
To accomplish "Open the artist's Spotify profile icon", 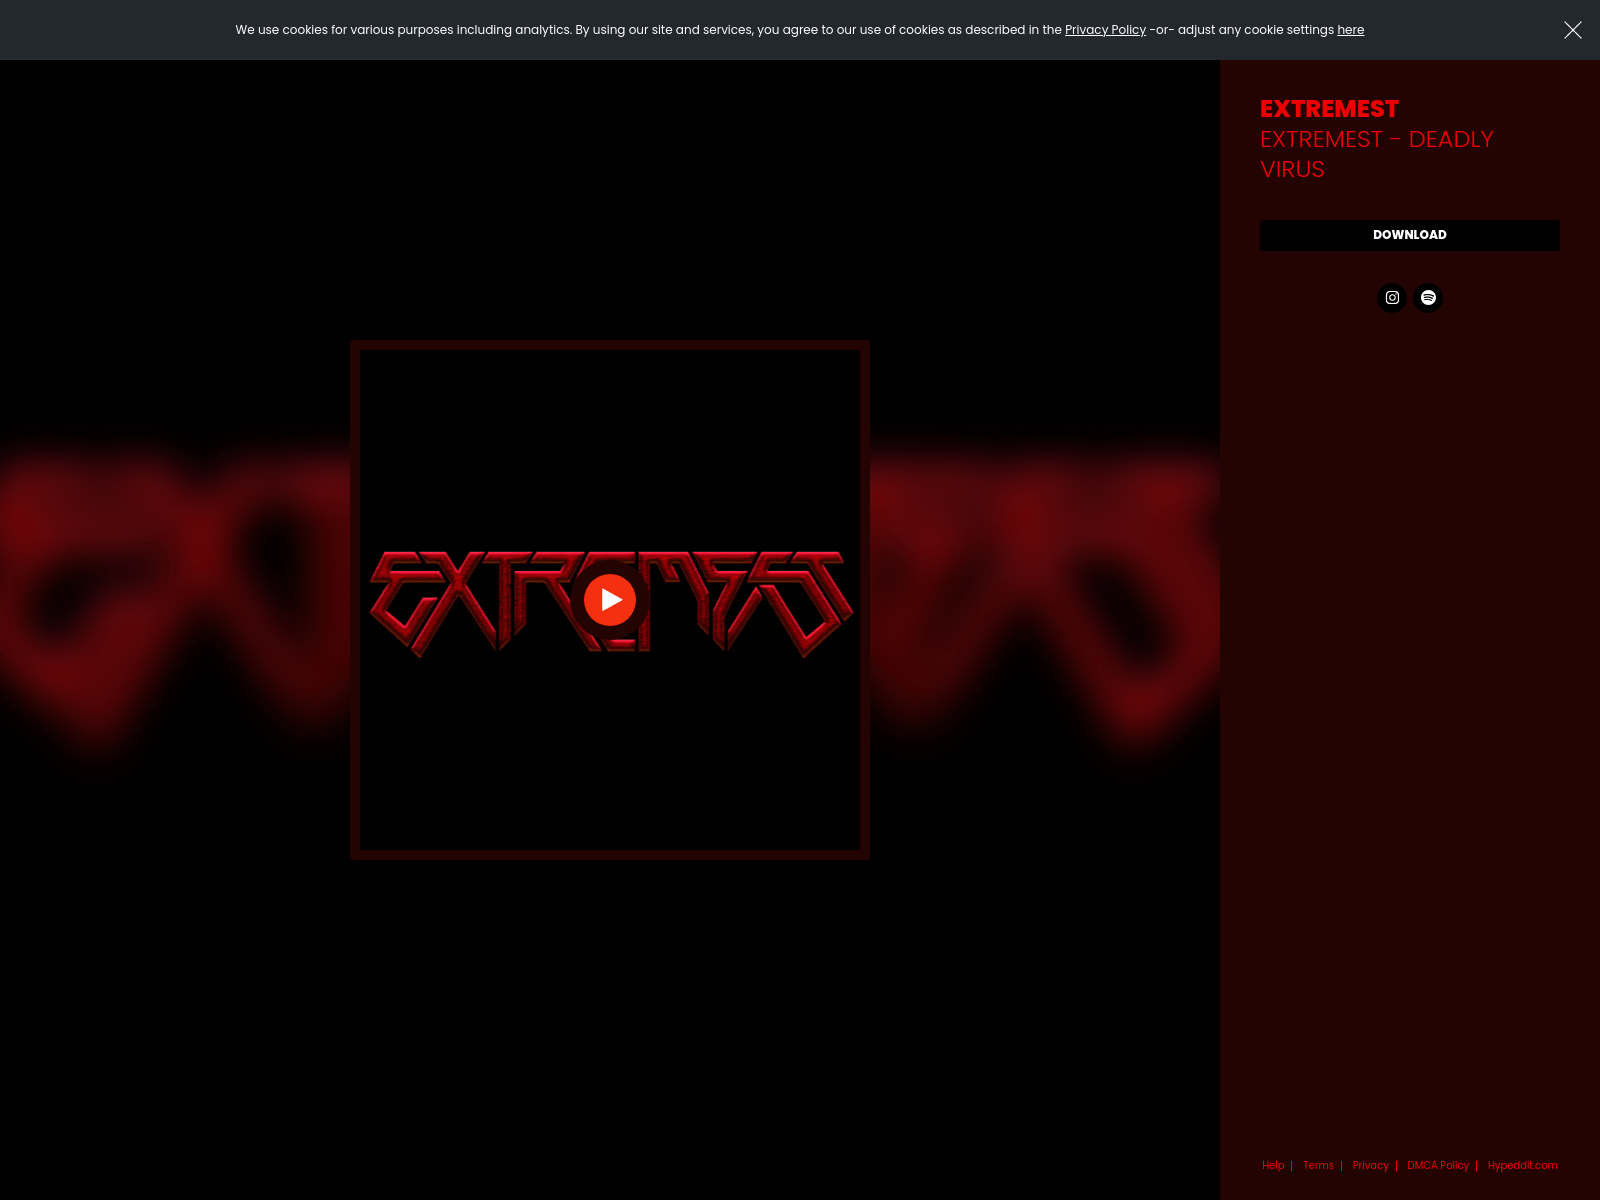I will (x=1428, y=298).
